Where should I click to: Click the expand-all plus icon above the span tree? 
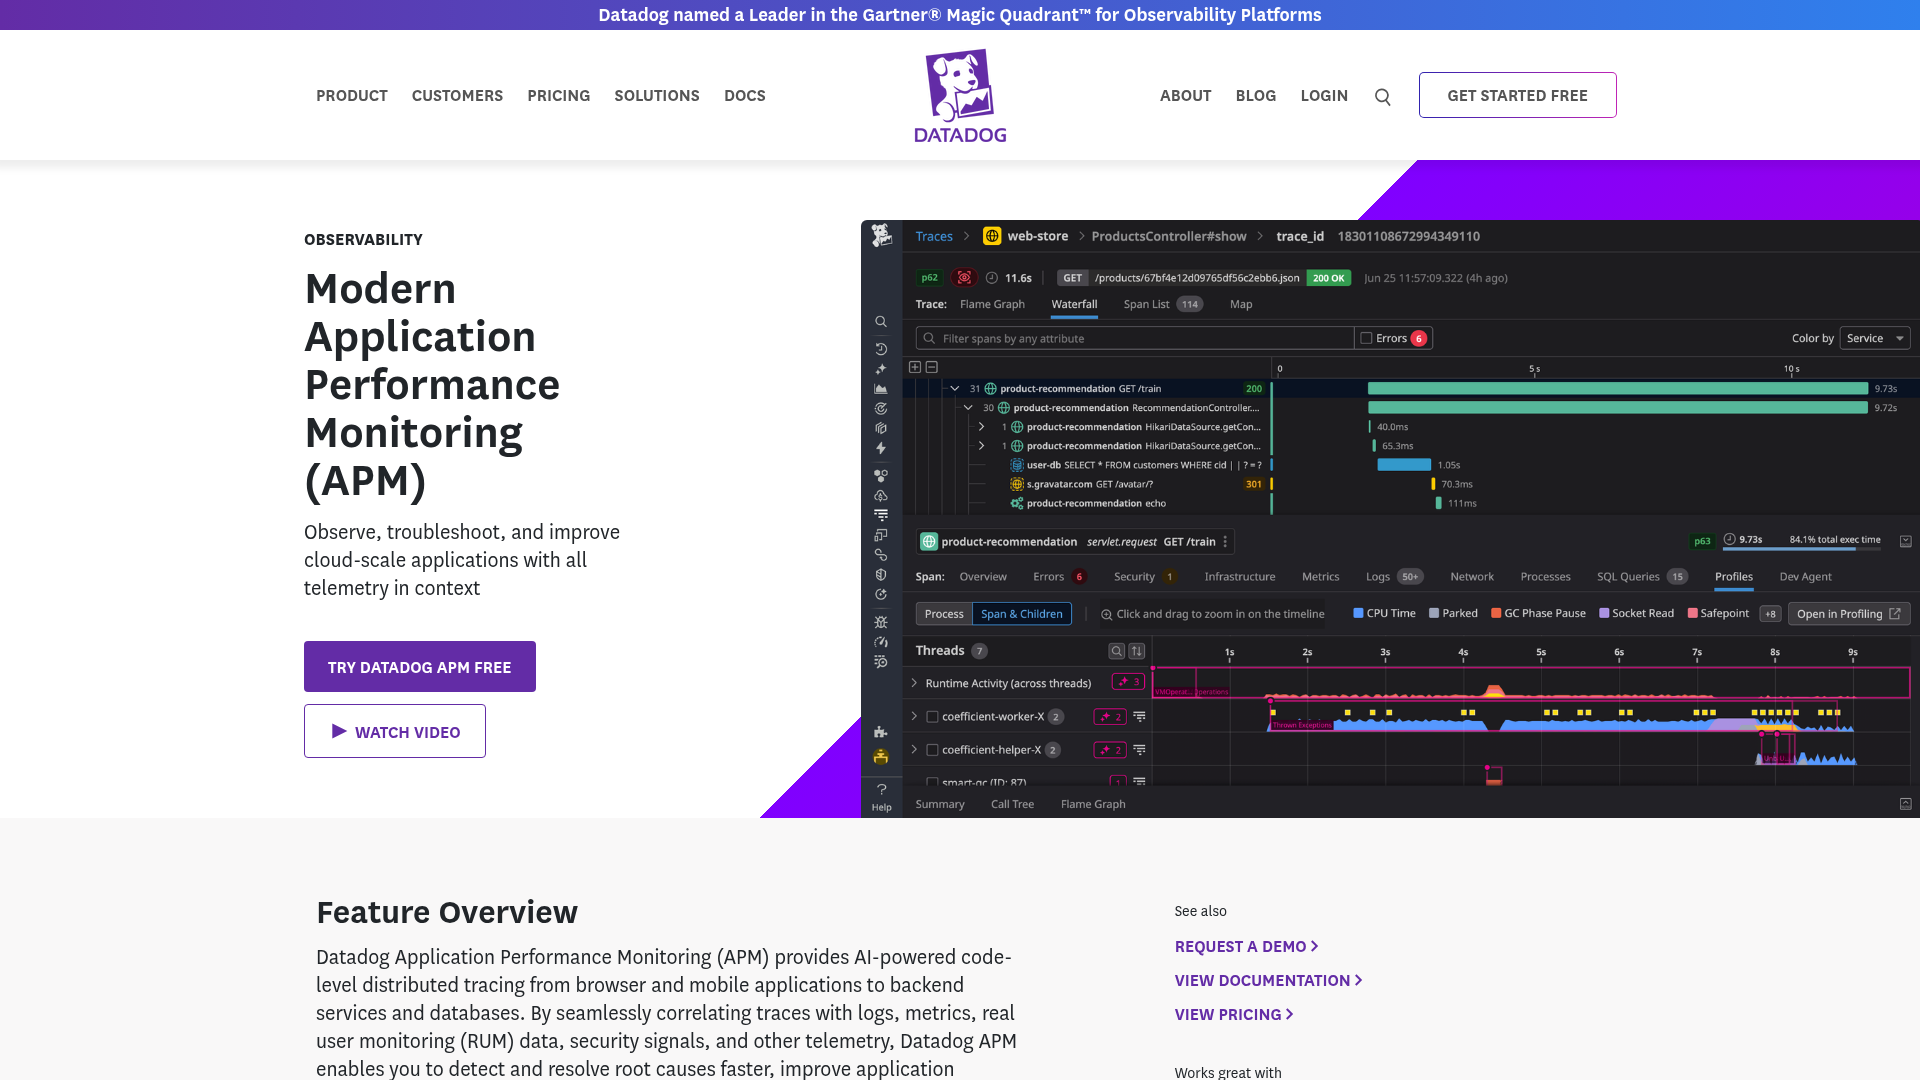[x=915, y=367]
